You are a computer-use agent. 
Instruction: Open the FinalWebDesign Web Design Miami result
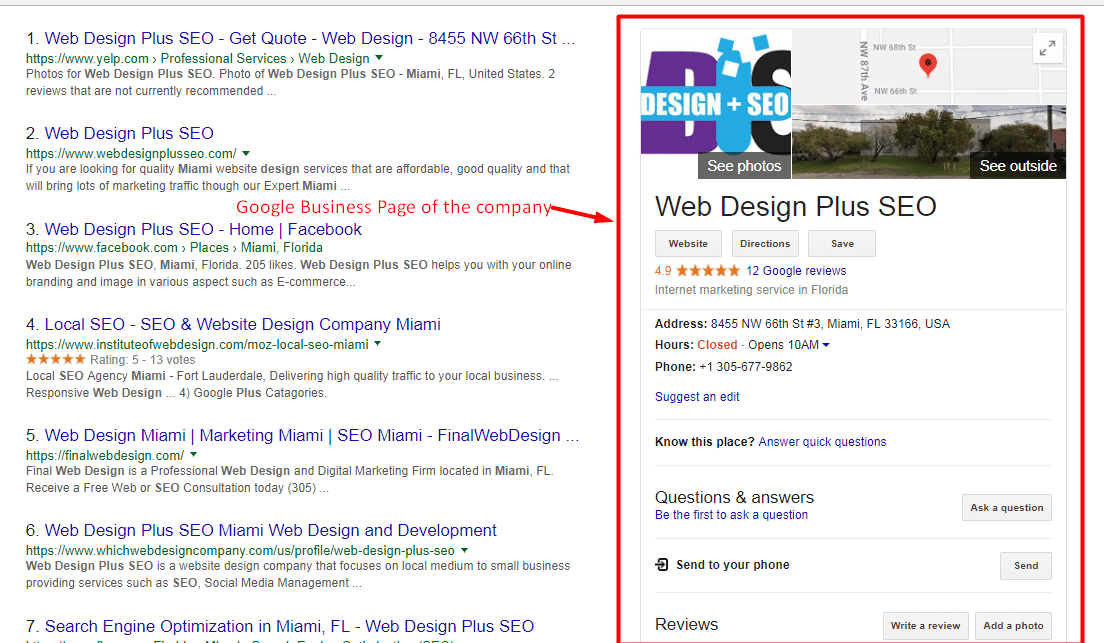pyautogui.click(x=311, y=435)
